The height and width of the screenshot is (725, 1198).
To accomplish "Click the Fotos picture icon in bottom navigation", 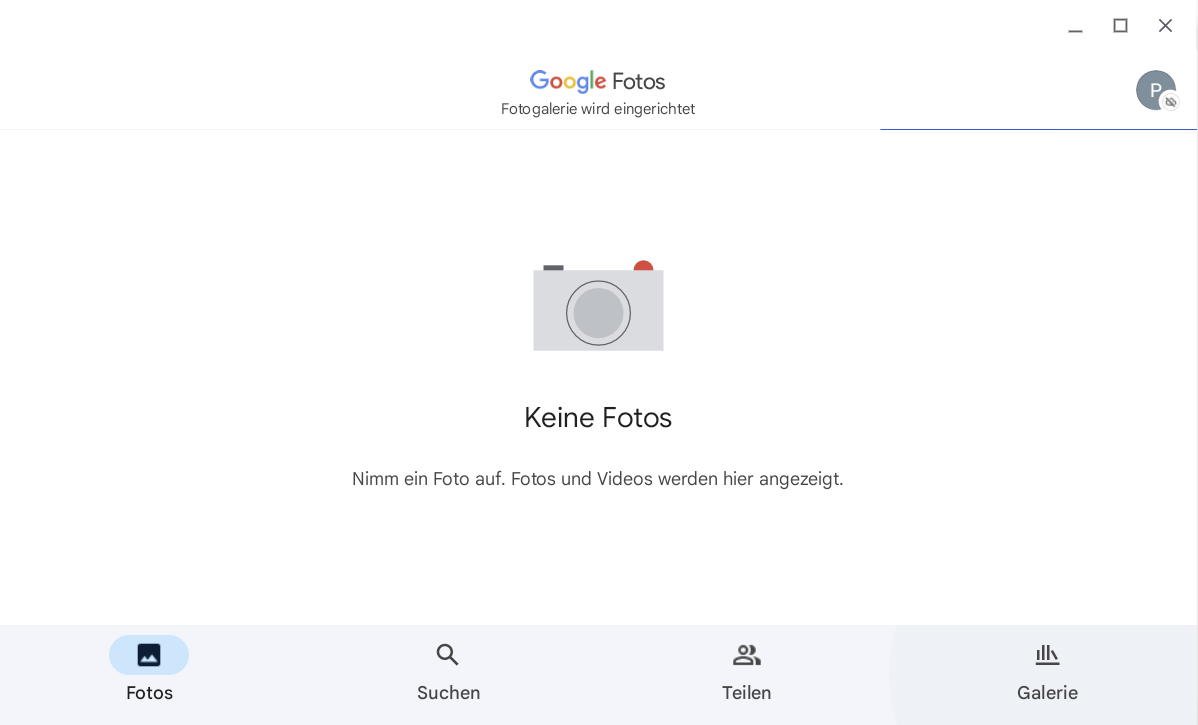I will (149, 655).
